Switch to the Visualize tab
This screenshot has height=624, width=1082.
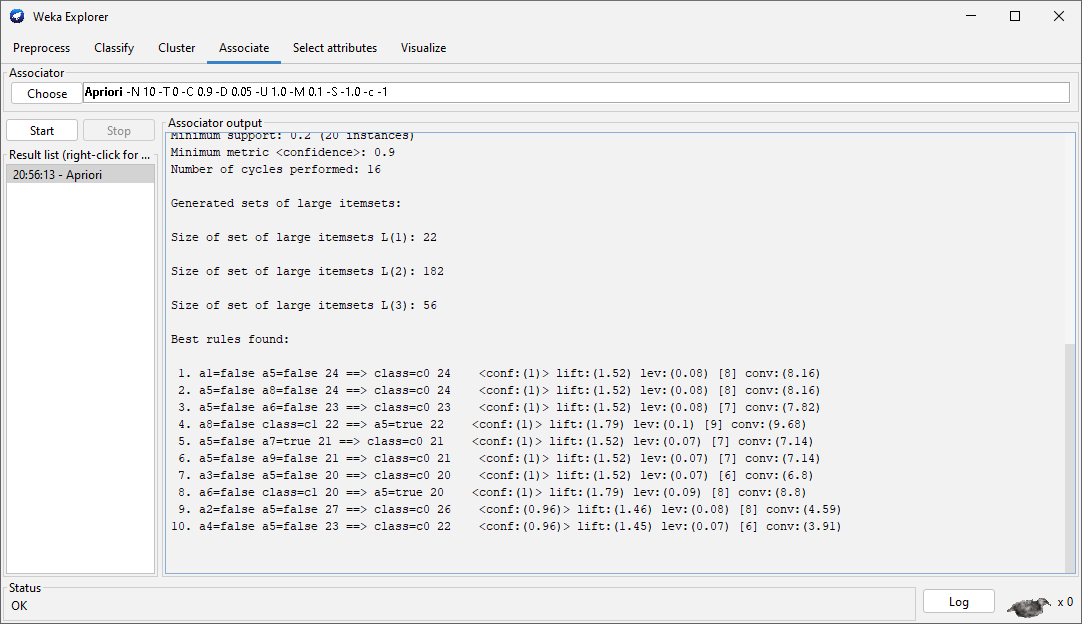pyautogui.click(x=423, y=48)
